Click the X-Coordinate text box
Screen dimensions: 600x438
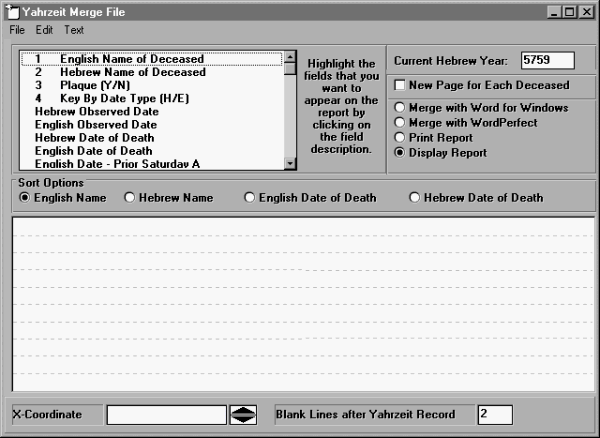coord(166,415)
